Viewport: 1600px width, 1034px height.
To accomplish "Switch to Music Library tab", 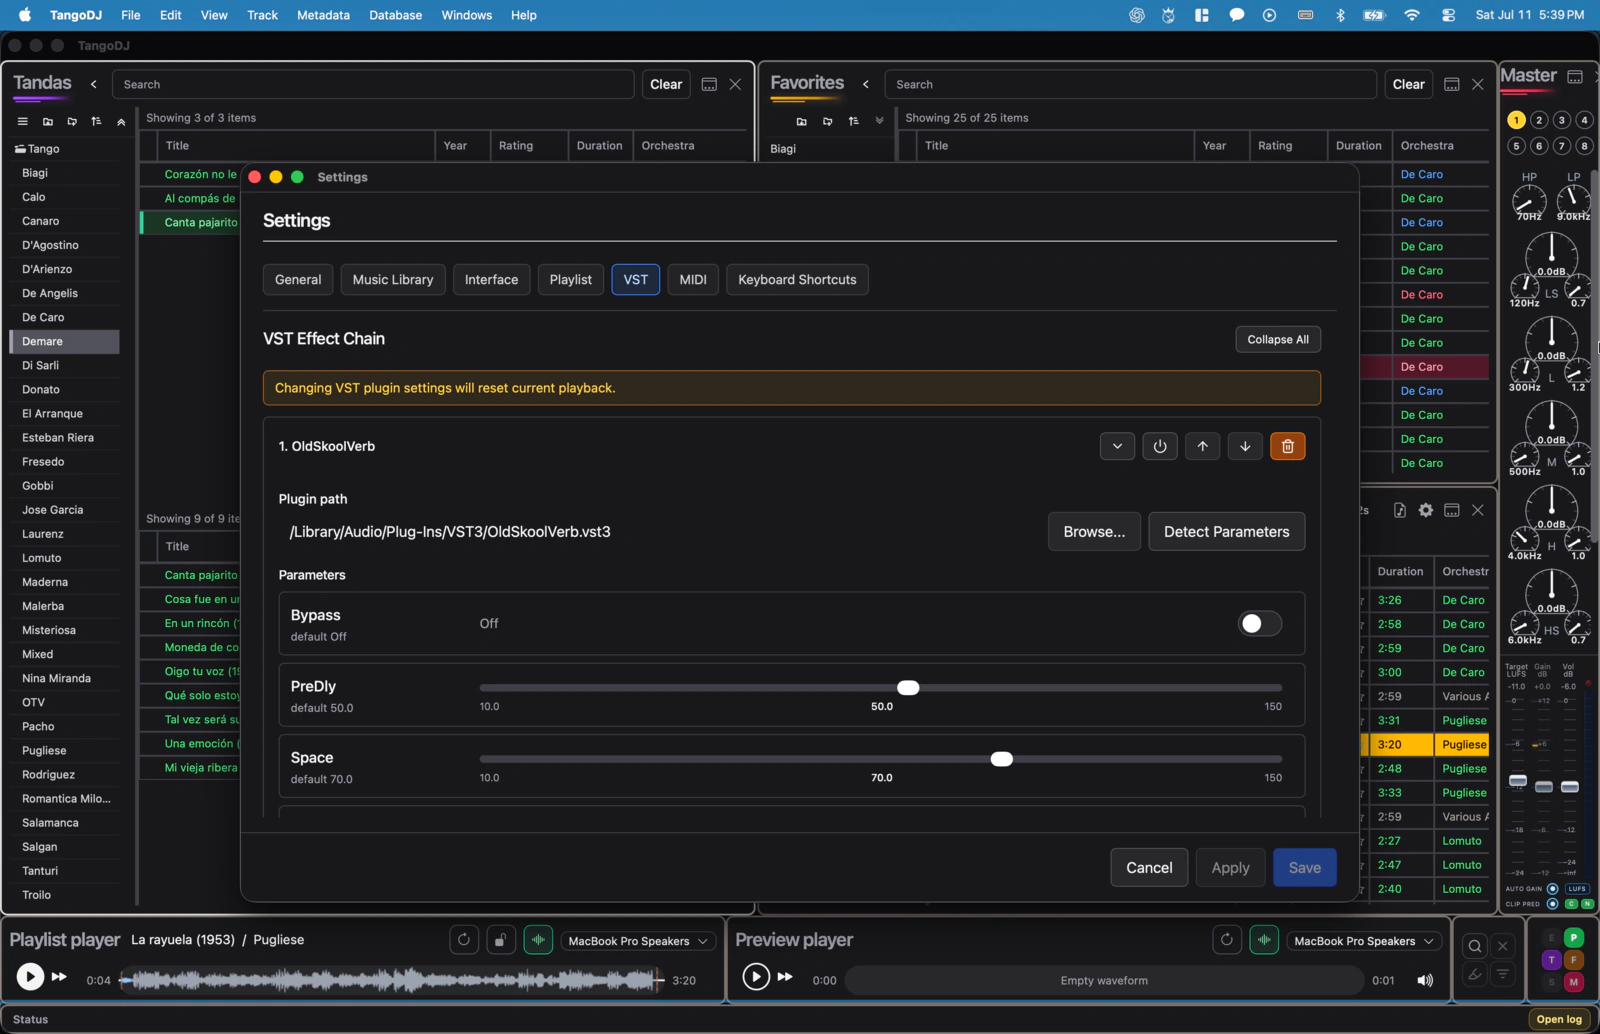I will coord(393,280).
